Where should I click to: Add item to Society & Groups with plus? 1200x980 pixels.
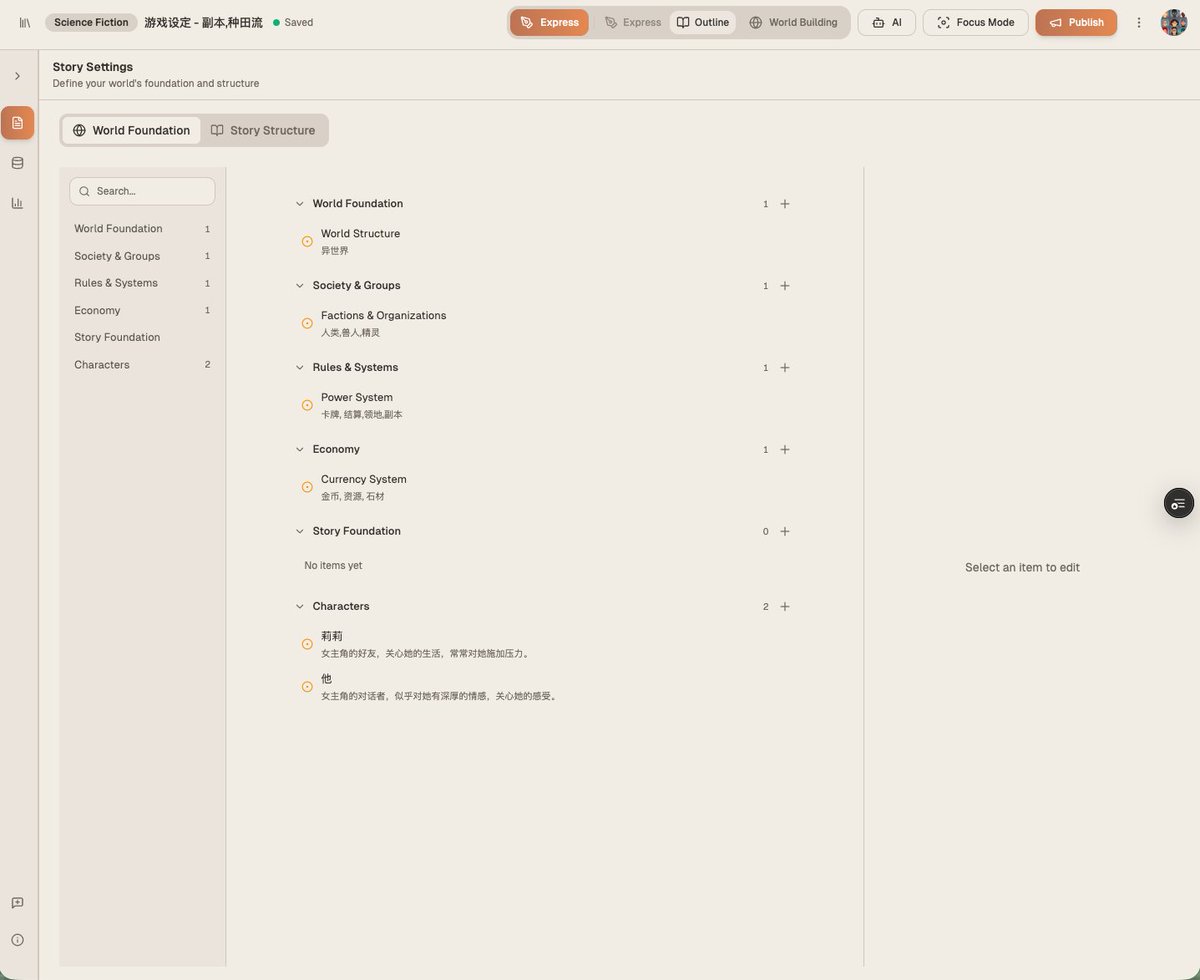(x=785, y=286)
